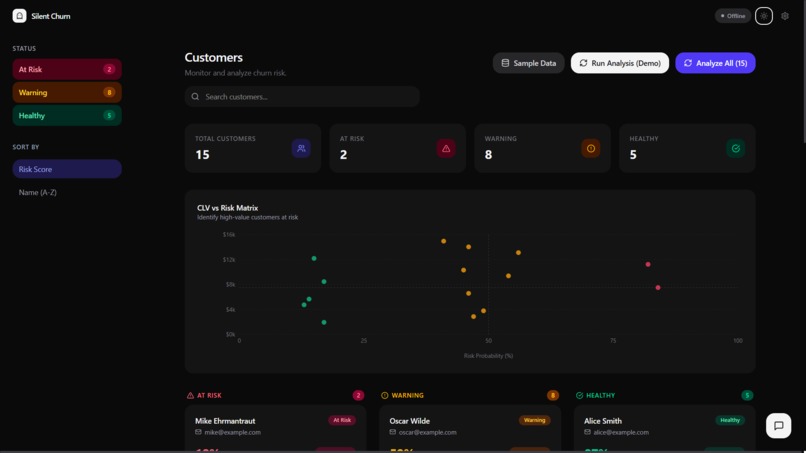Click the At Risk column count badge 2

358,395
